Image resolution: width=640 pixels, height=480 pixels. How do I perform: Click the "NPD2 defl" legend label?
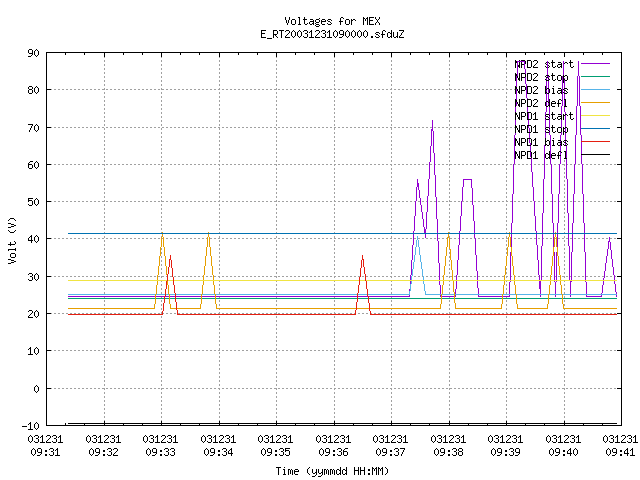tap(541, 103)
